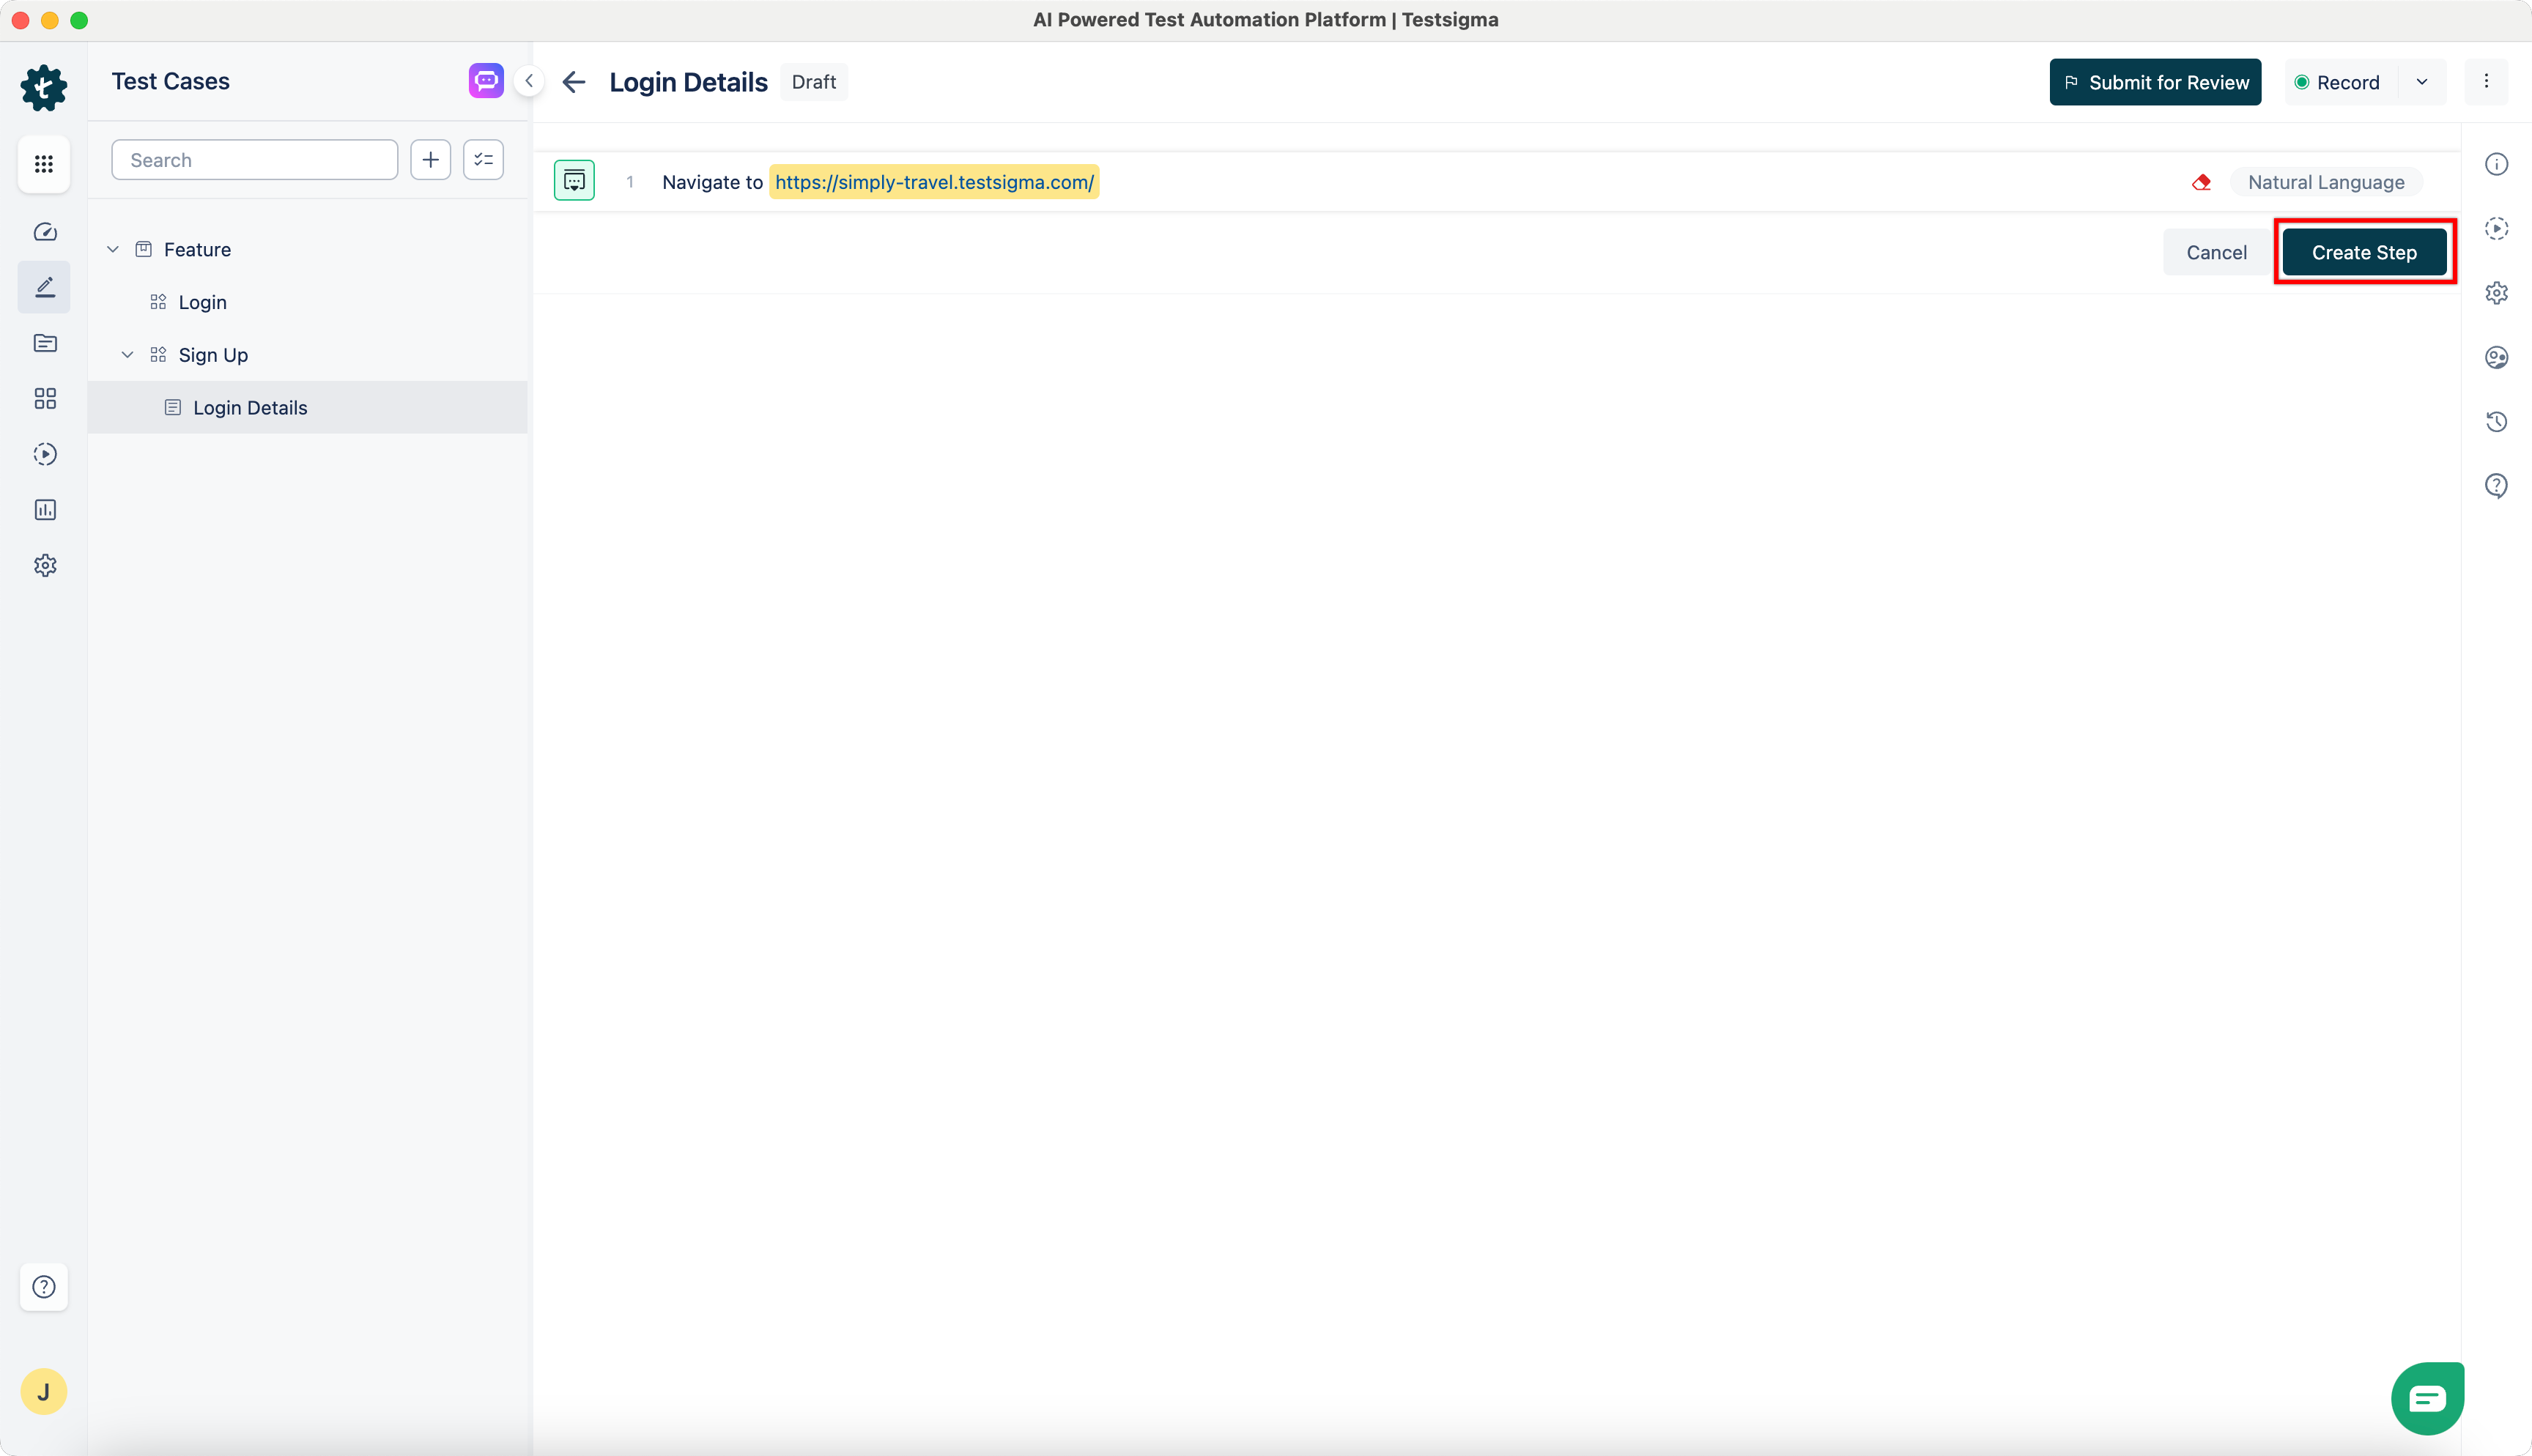Collapse the Sign Up tree node
2532x1456 pixels.
coord(127,355)
